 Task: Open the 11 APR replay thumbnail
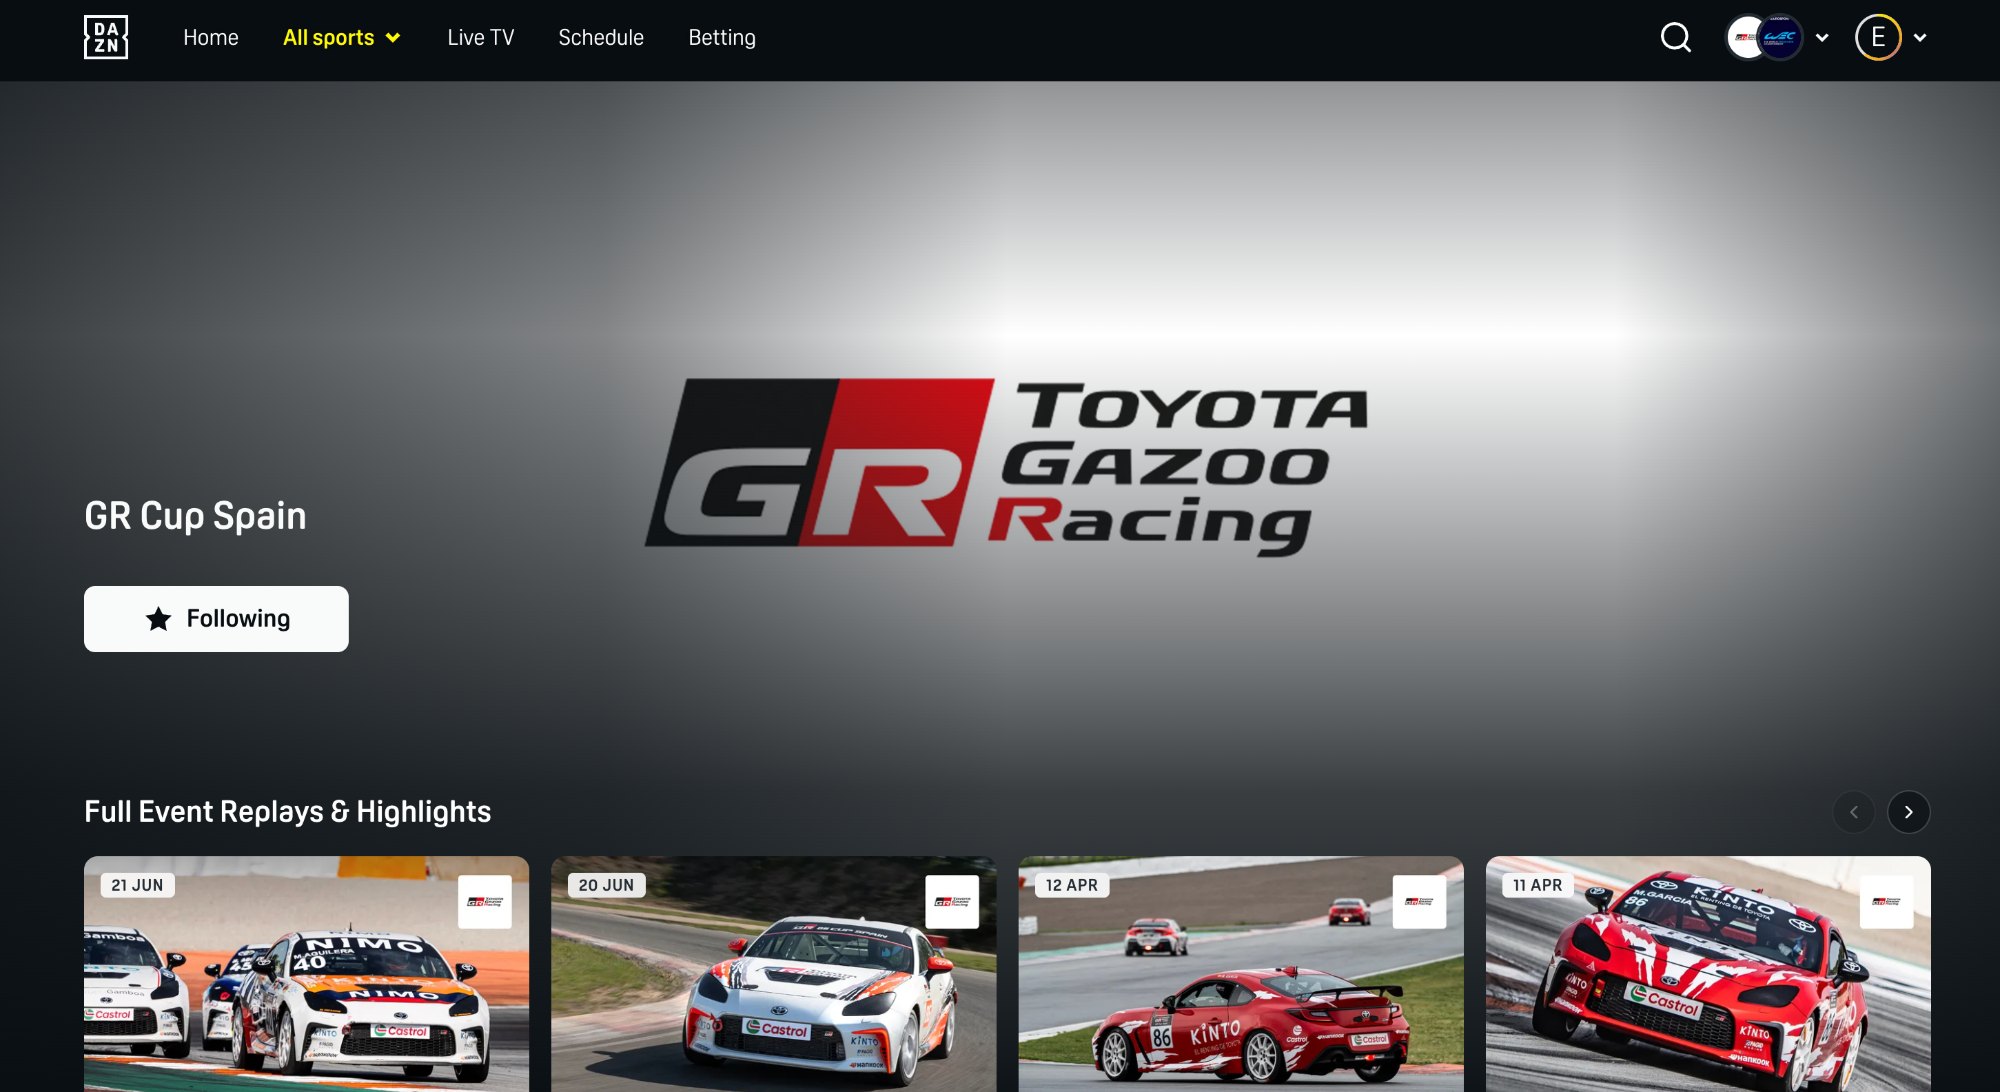[x=1708, y=974]
